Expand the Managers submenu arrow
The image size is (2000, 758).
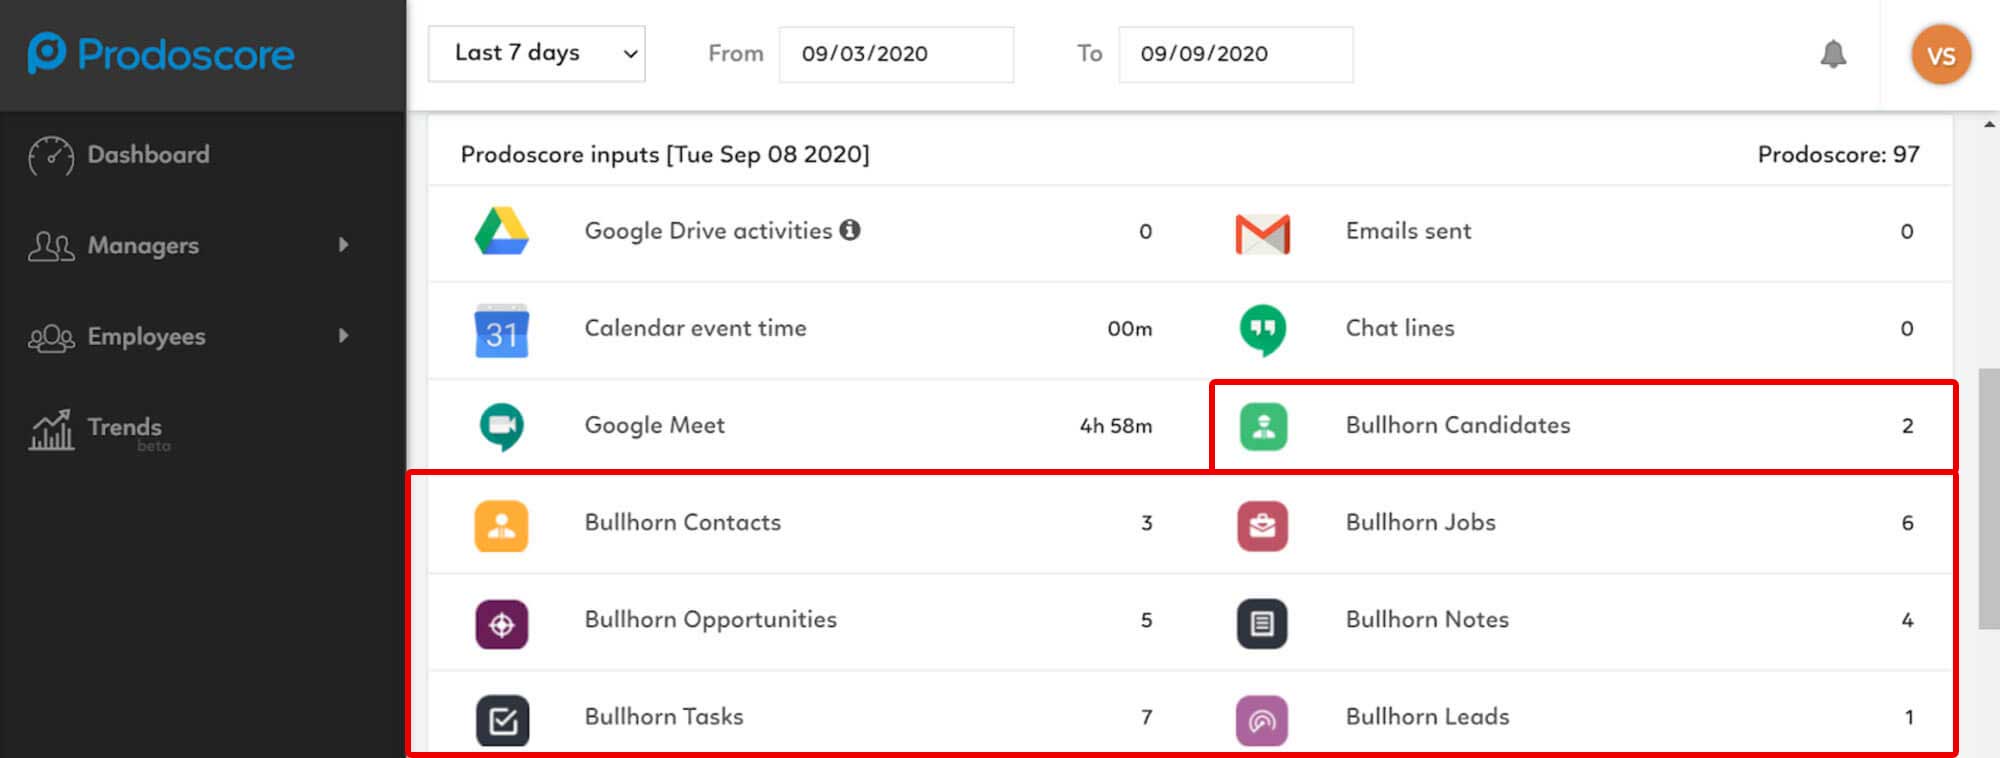[x=343, y=245]
